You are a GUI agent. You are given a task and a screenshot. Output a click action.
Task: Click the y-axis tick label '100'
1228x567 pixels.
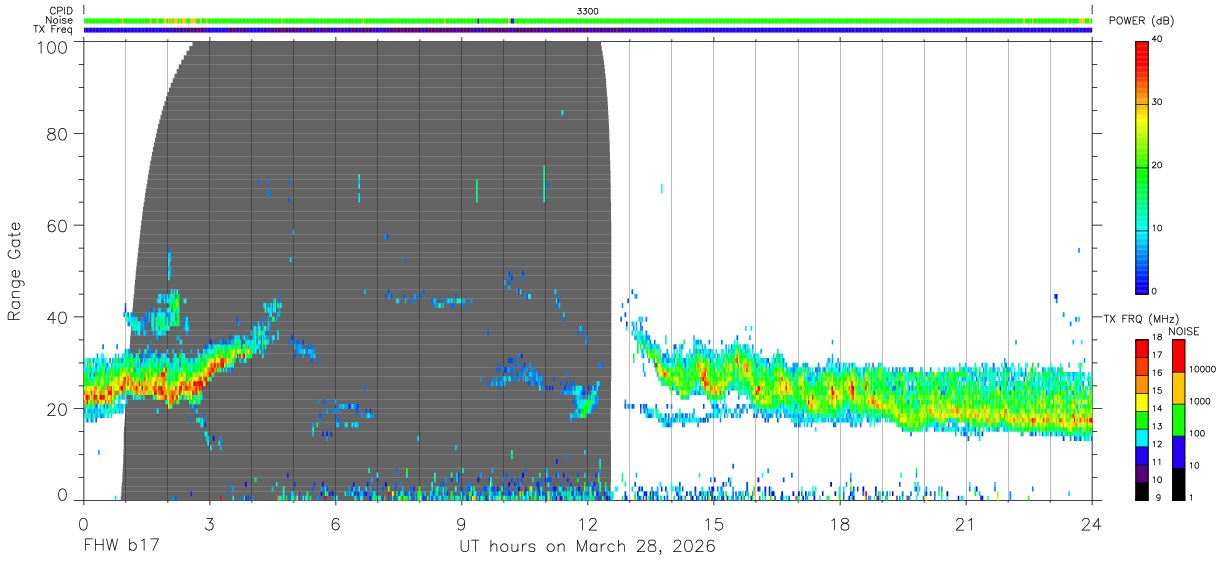53,46
